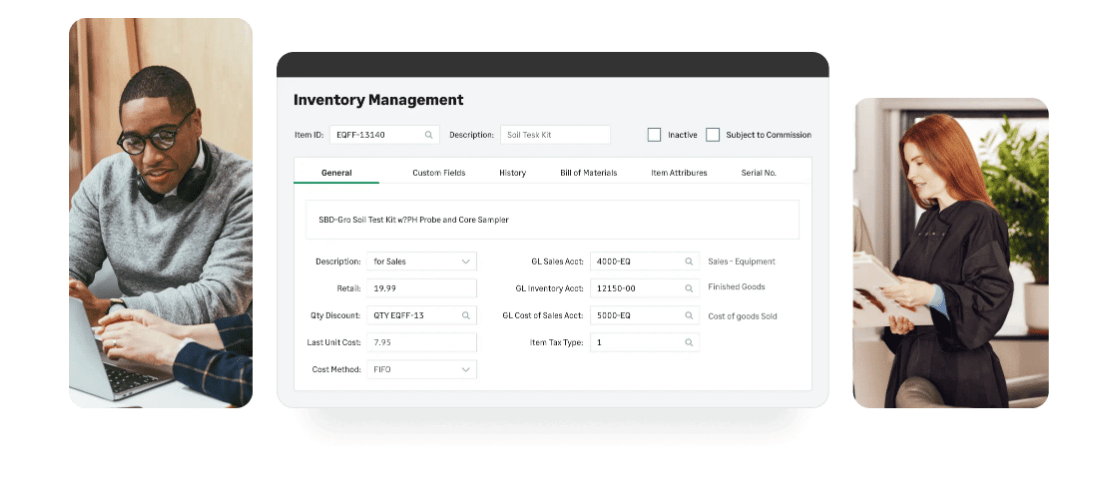Click the 'Cost of goods Sold' text
The width and height of the screenshot is (1106, 483).
[x=742, y=317]
